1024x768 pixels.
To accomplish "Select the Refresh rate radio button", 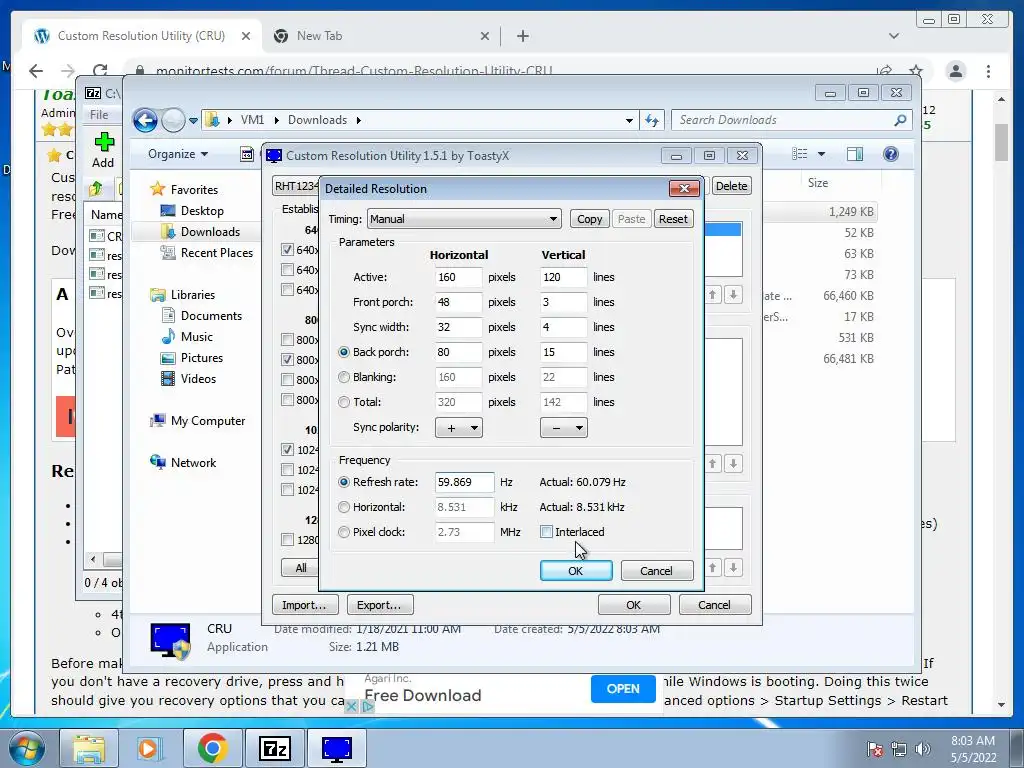I will point(344,482).
